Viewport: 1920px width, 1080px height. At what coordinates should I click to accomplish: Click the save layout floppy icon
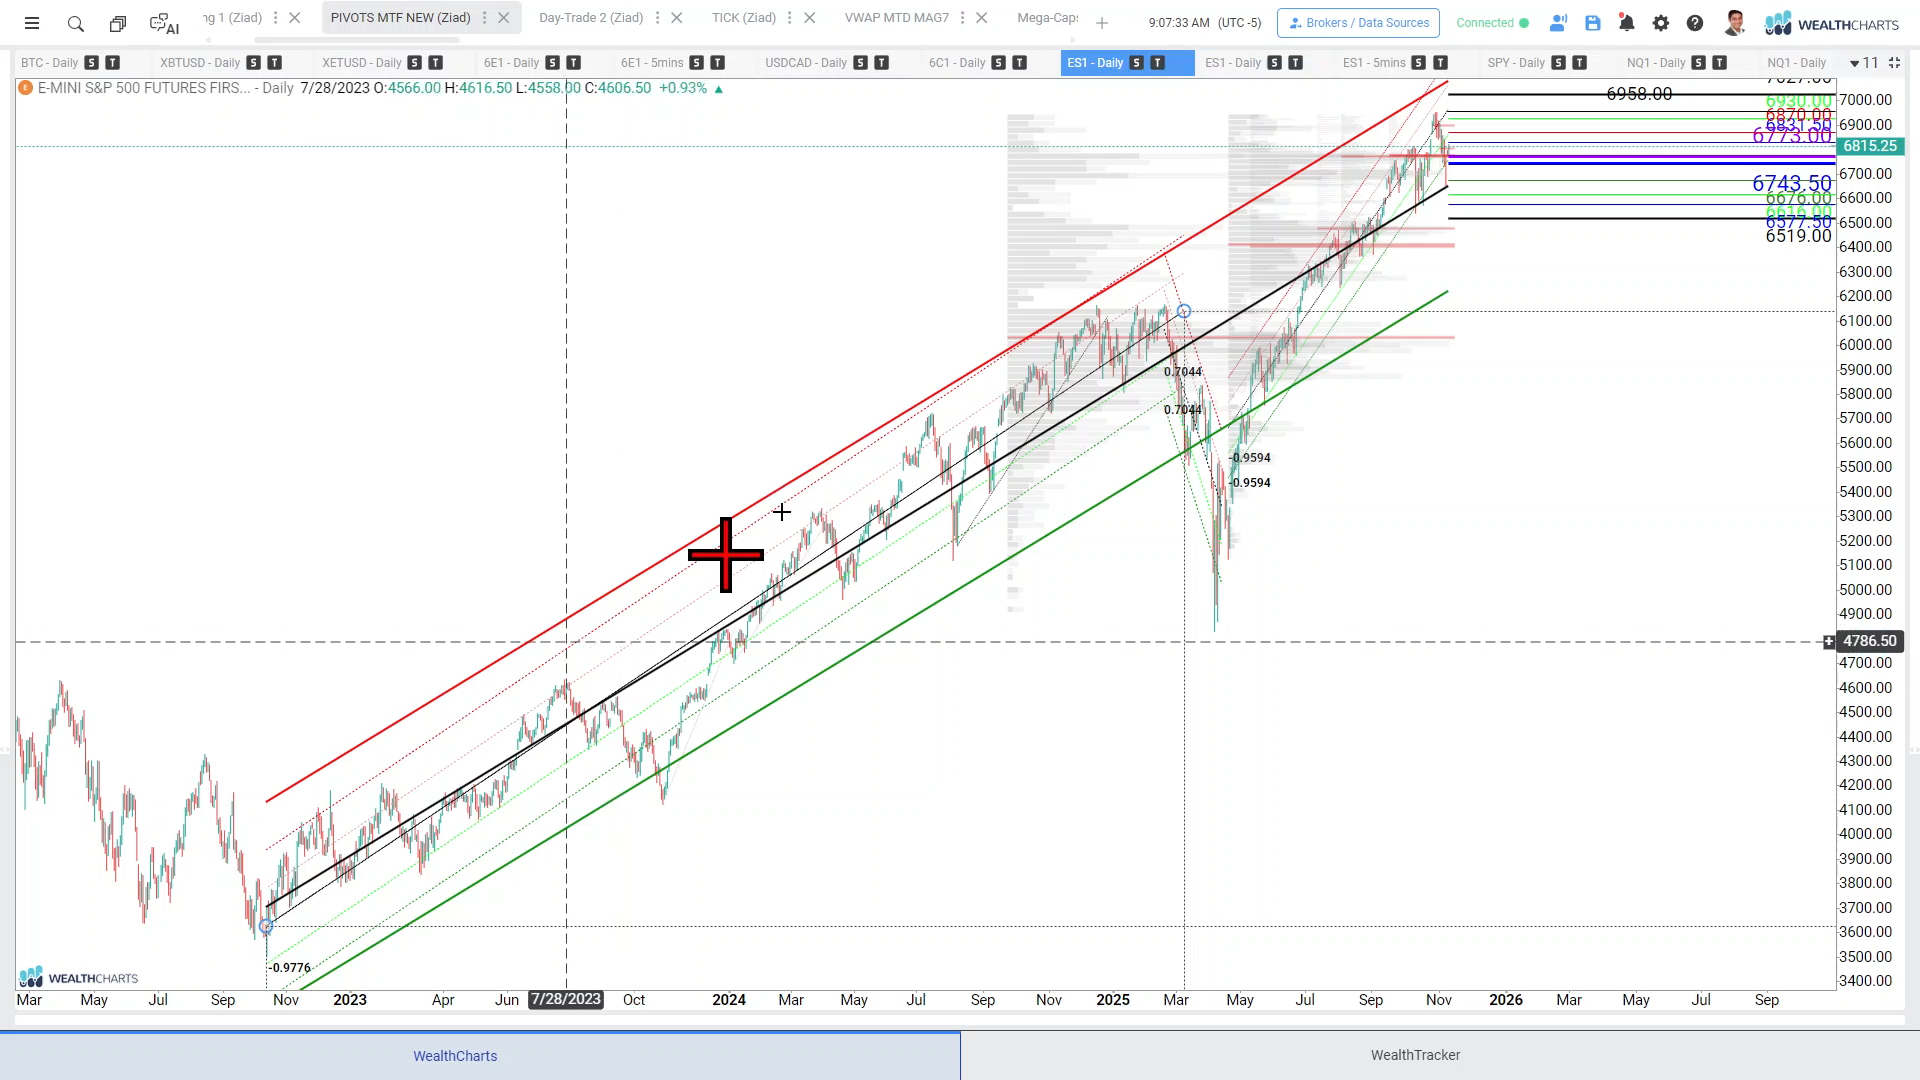tap(1593, 23)
